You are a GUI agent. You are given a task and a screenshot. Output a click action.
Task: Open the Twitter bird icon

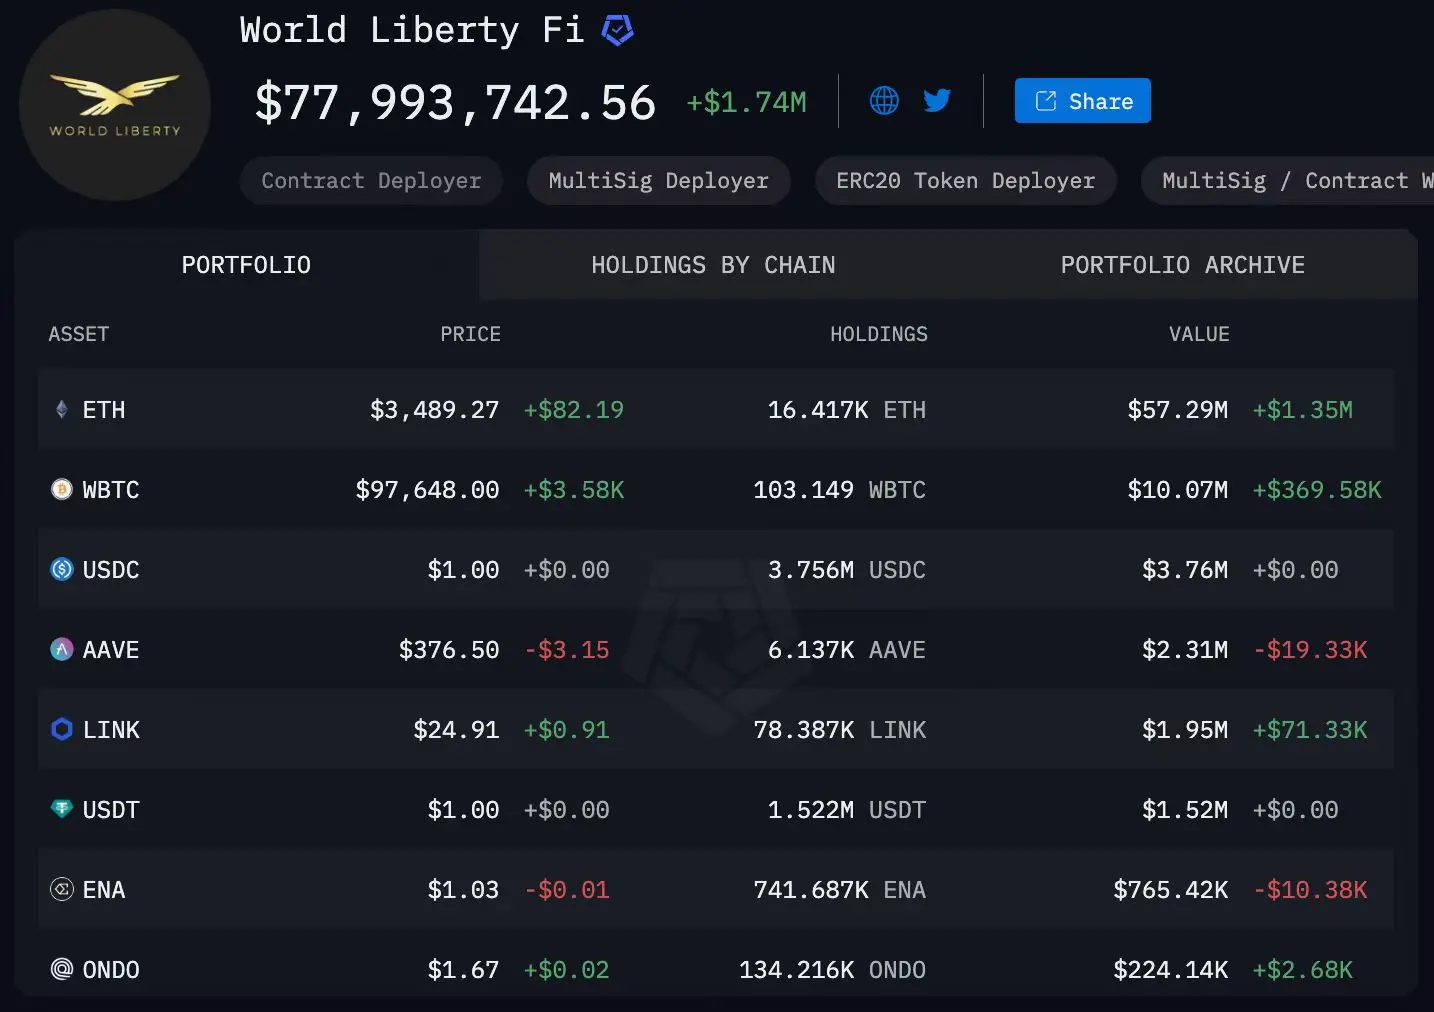click(x=937, y=100)
